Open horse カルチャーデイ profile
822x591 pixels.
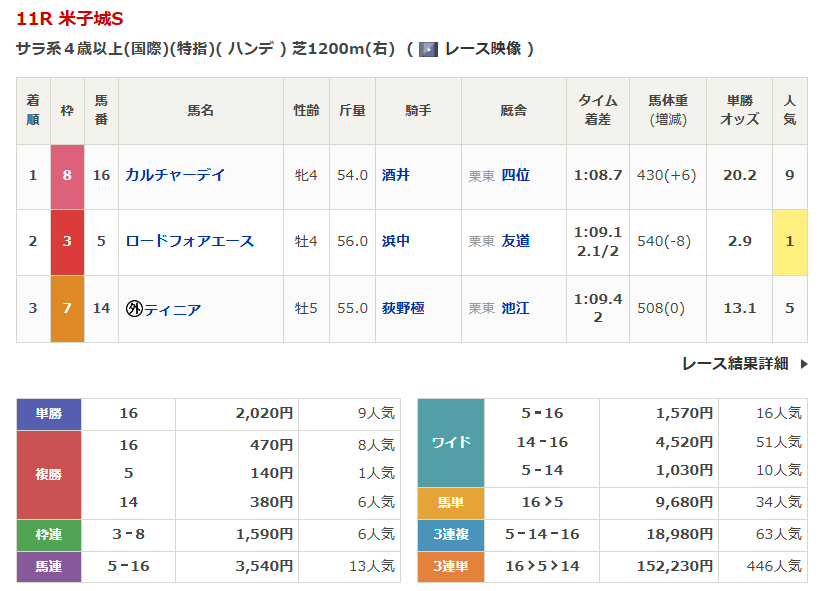coord(175,175)
